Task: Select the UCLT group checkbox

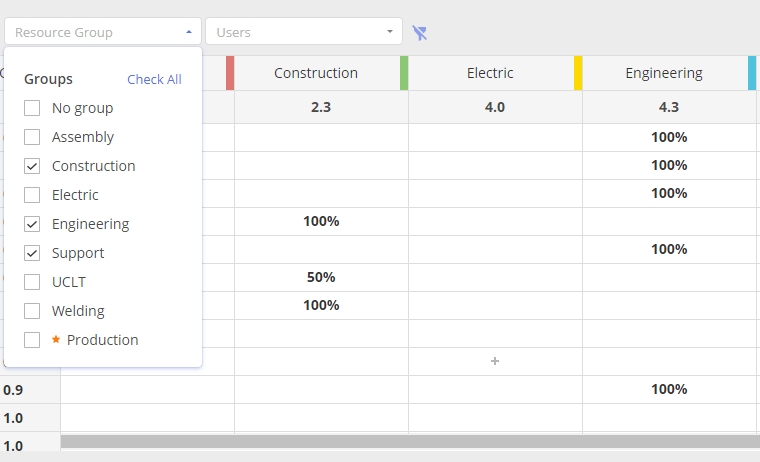Action: pos(32,282)
